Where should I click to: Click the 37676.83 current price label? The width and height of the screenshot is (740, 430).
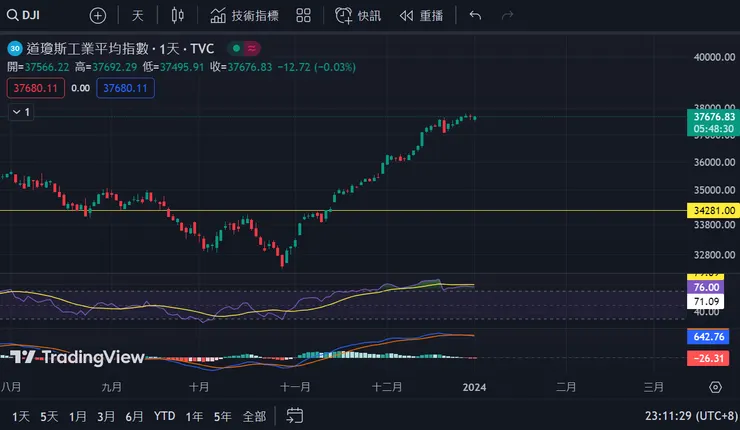714,117
